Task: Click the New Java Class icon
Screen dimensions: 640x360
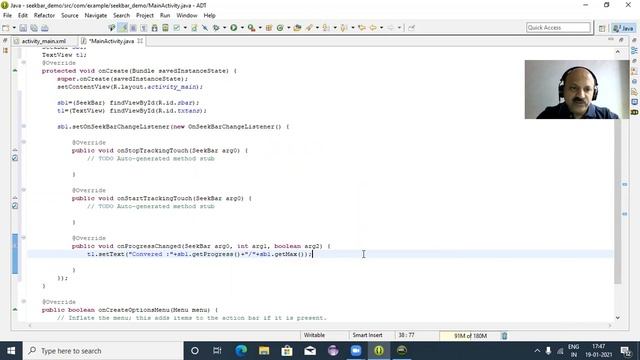Action: pos(280,28)
